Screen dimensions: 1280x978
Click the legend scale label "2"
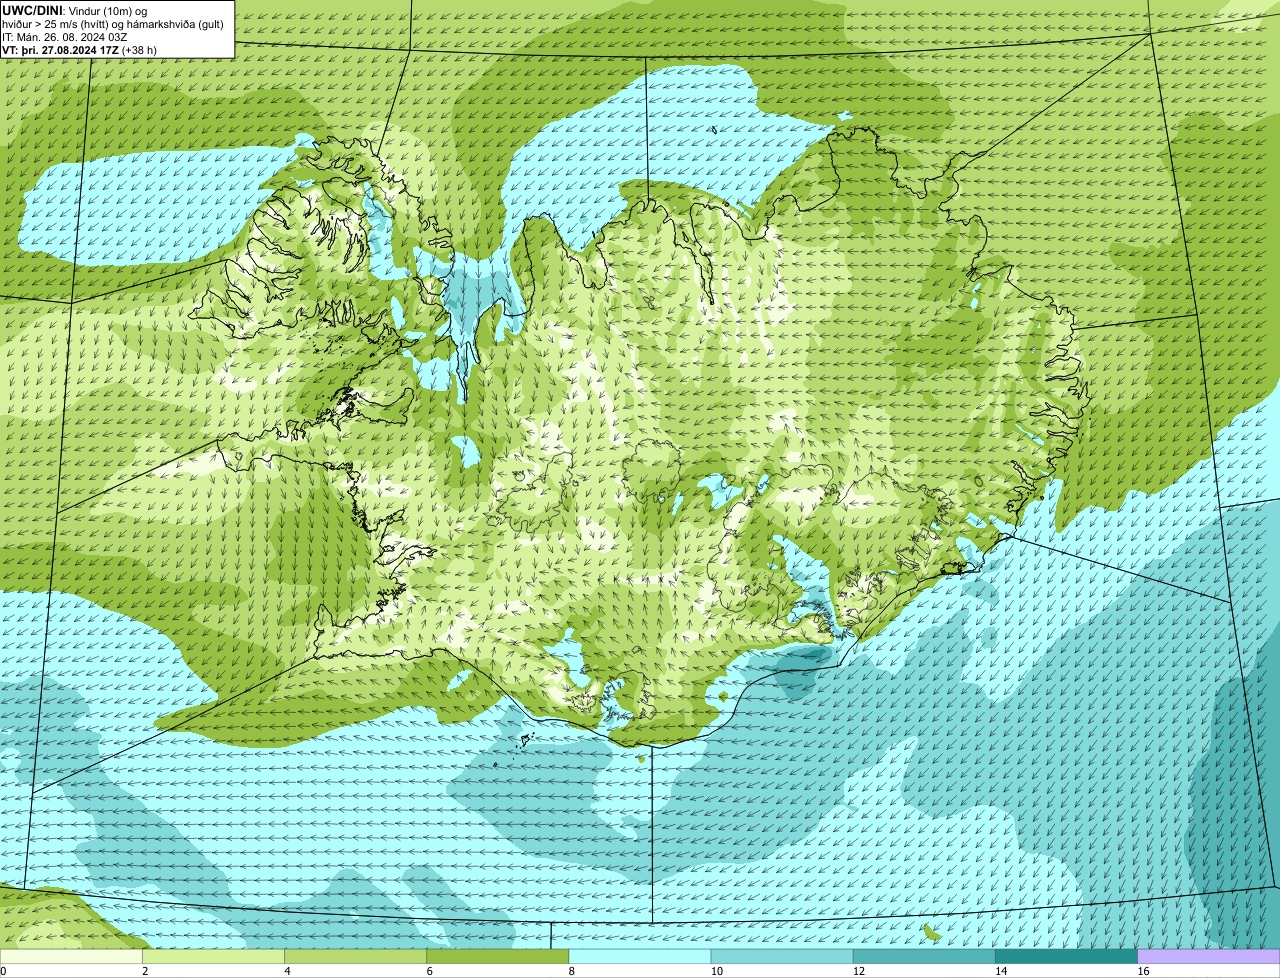click(145, 971)
